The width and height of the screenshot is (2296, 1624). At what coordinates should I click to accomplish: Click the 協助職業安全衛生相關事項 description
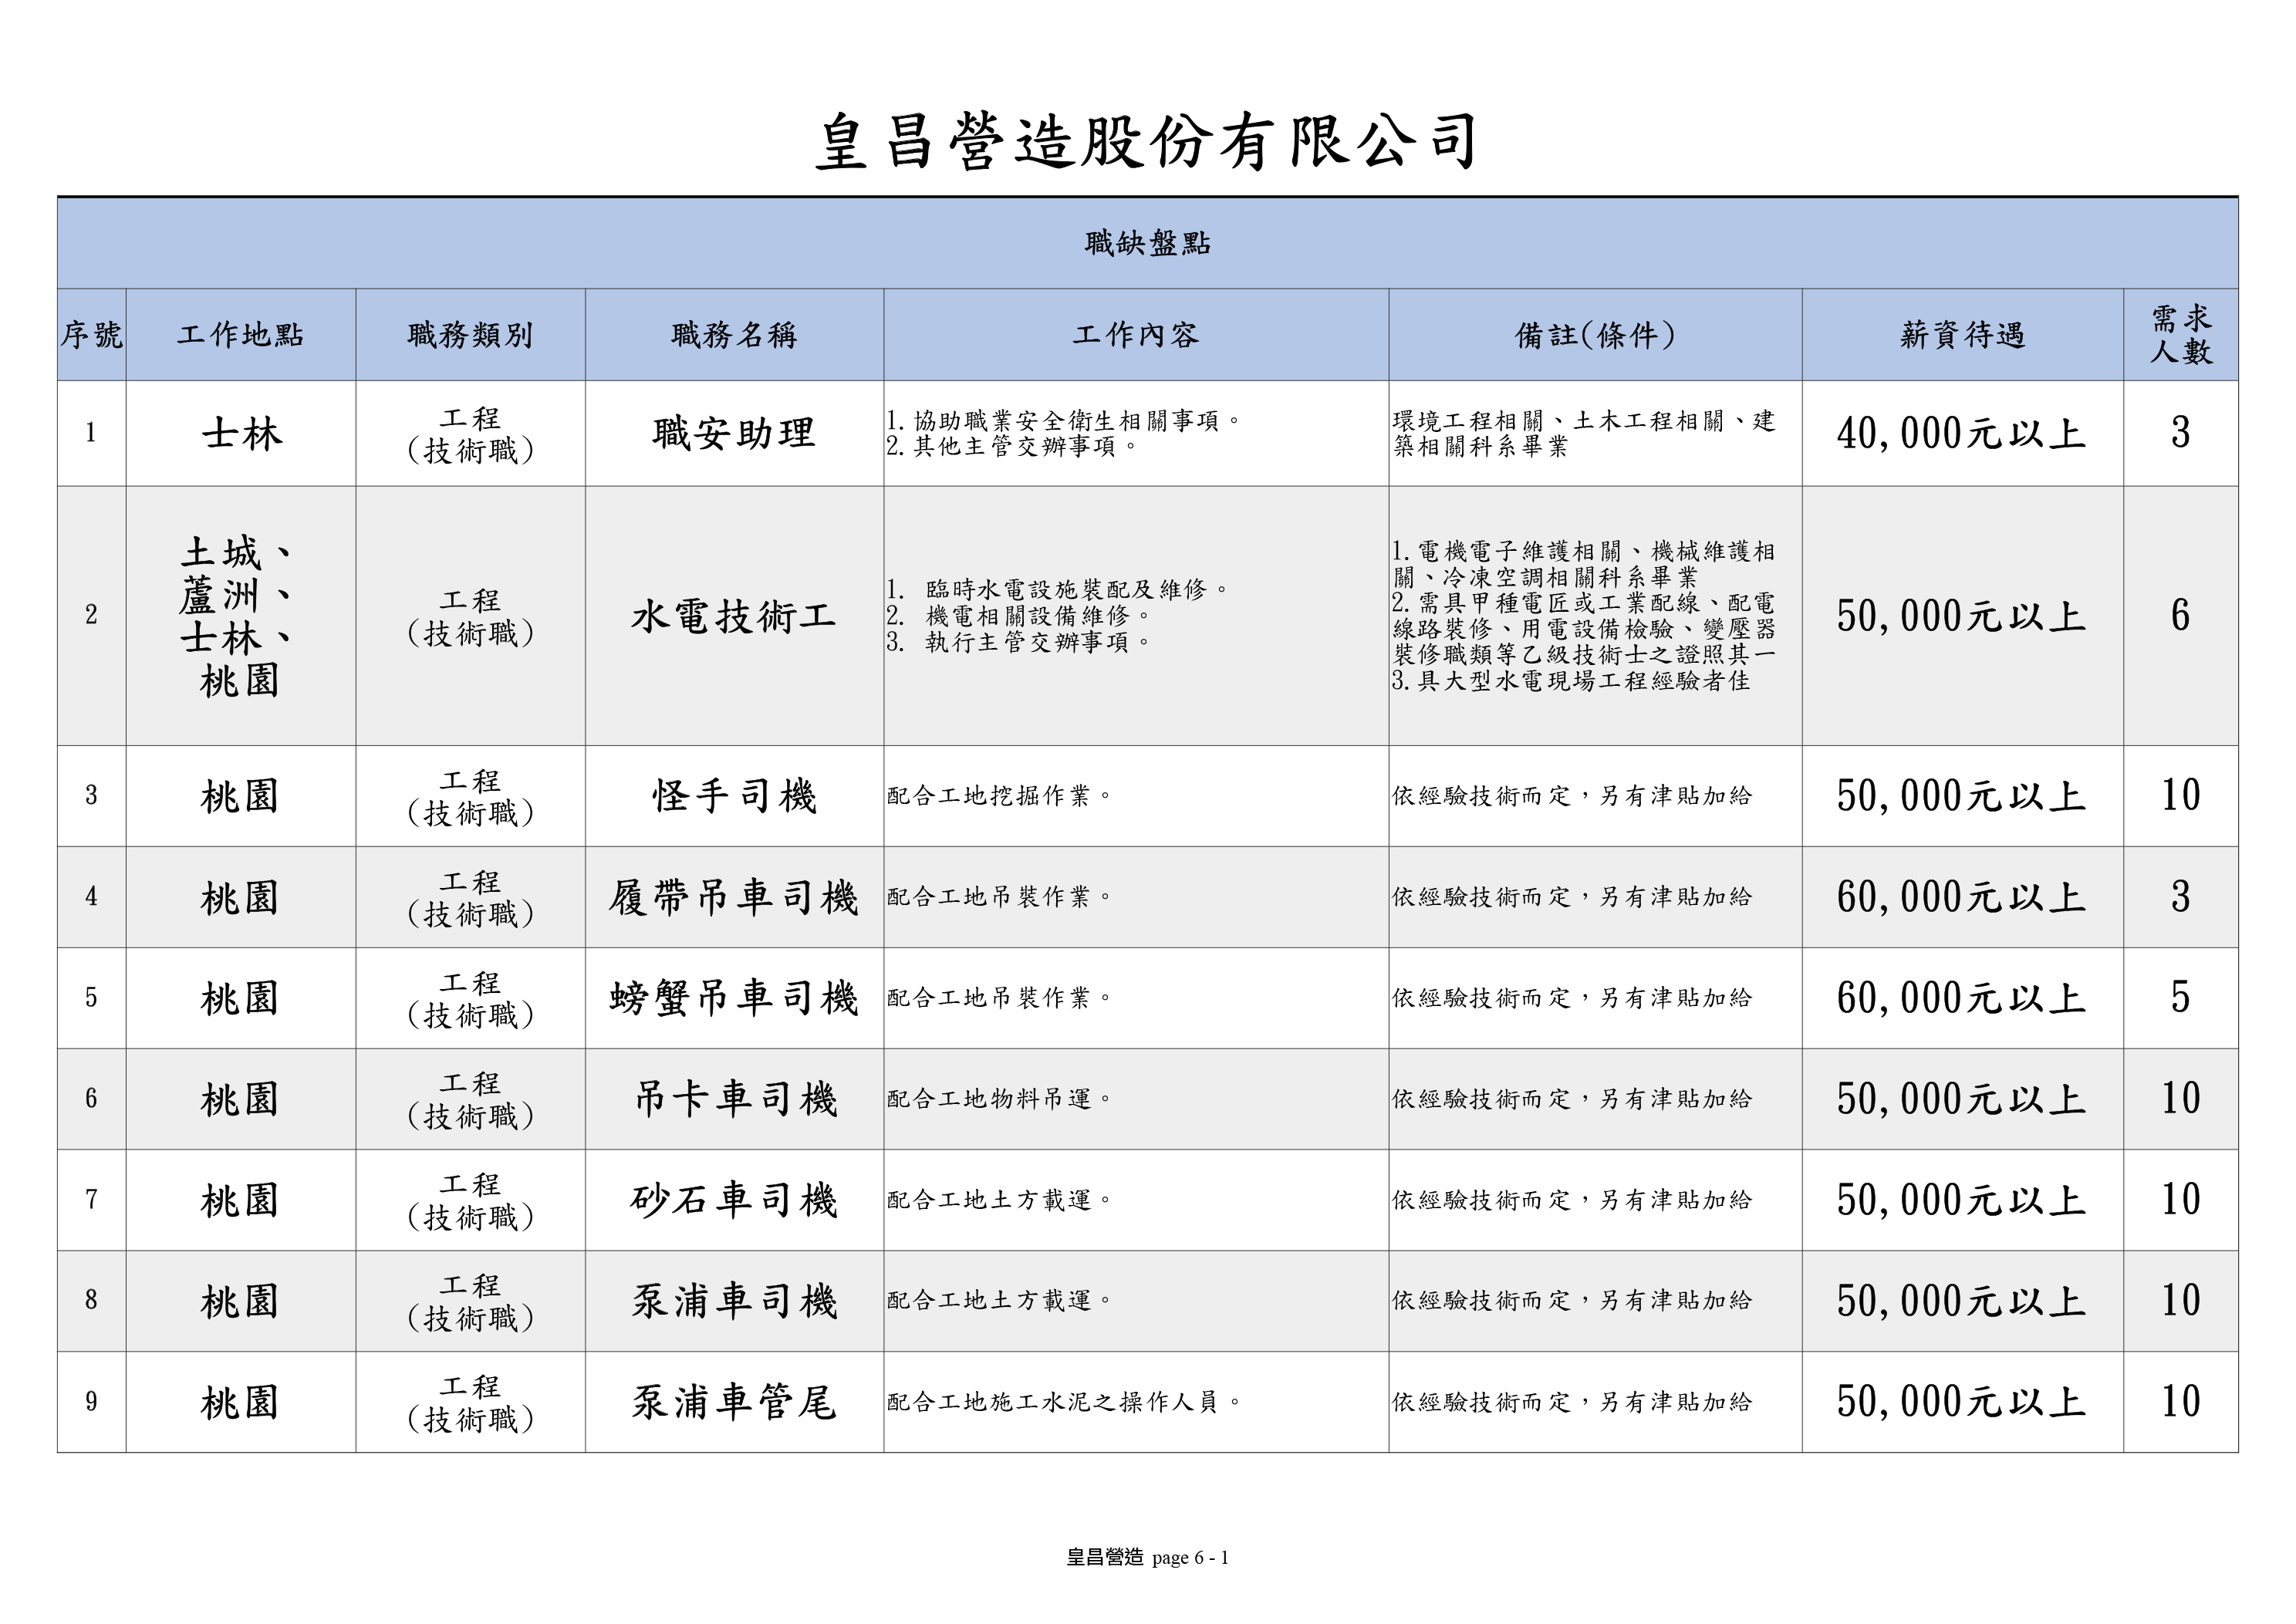(1064, 421)
